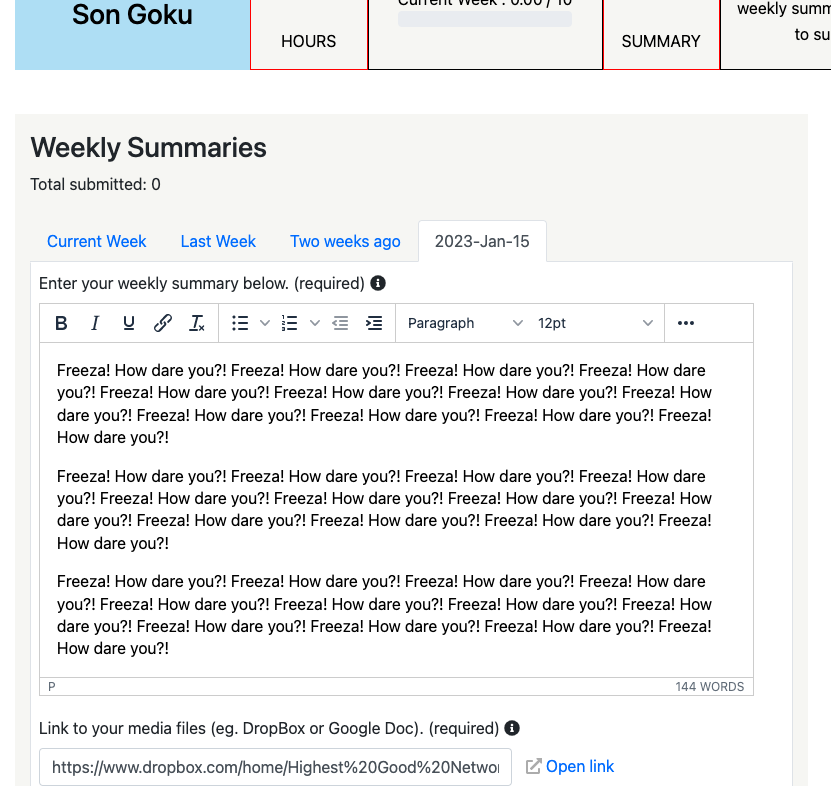Switch to the Last Week tab
Screen dimensions: 831x786
218,242
